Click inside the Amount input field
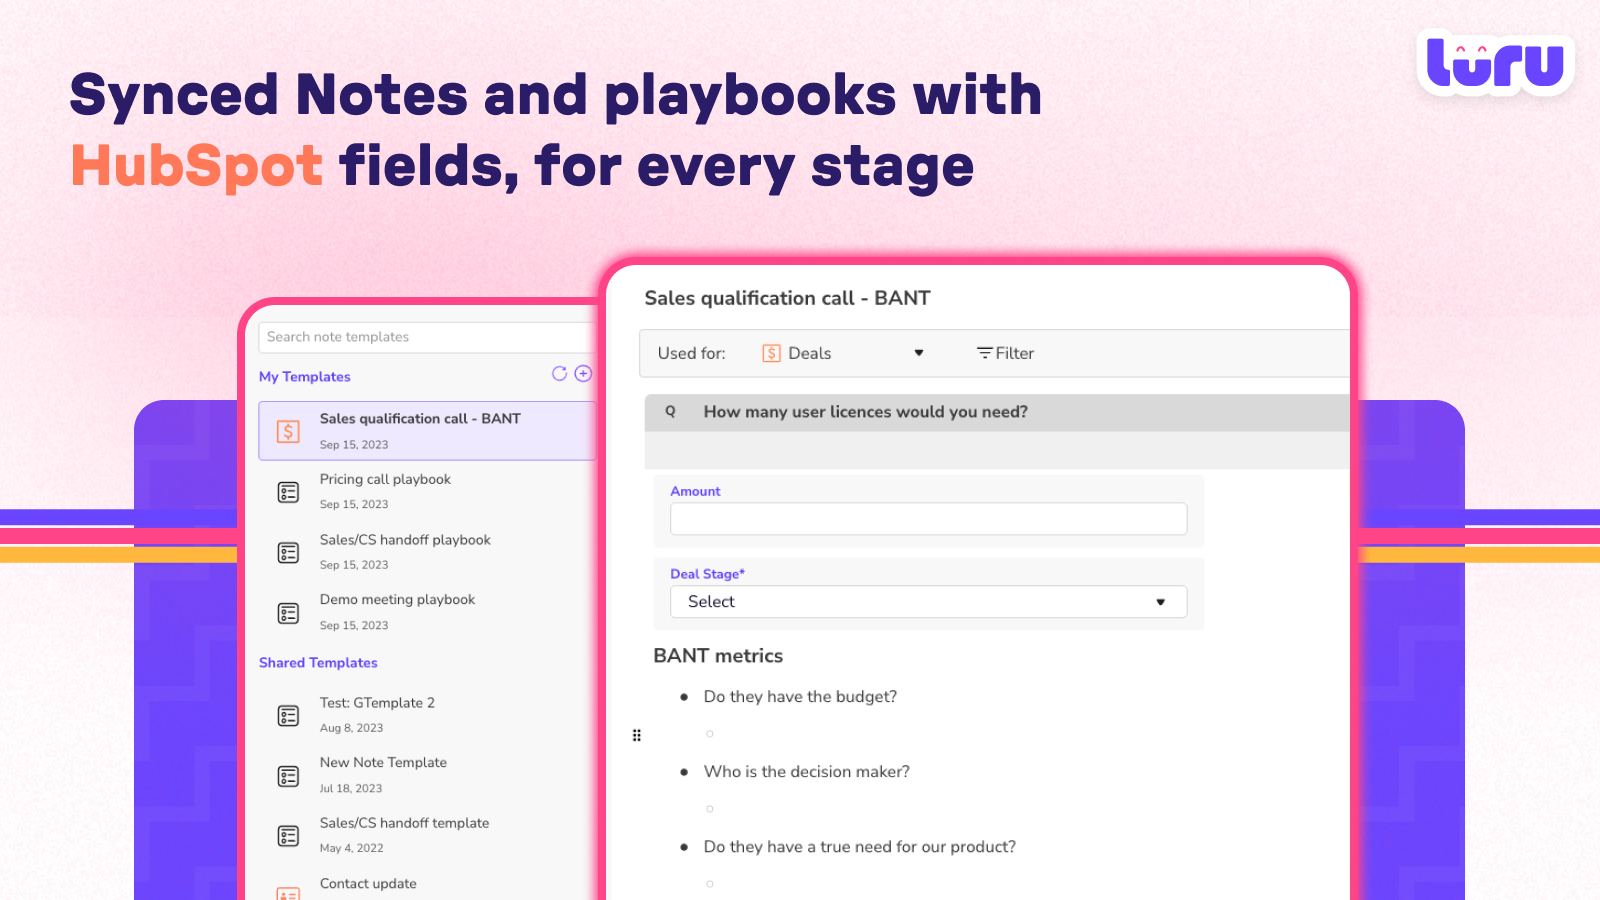Viewport: 1600px width, 900px height. point(927,519)
